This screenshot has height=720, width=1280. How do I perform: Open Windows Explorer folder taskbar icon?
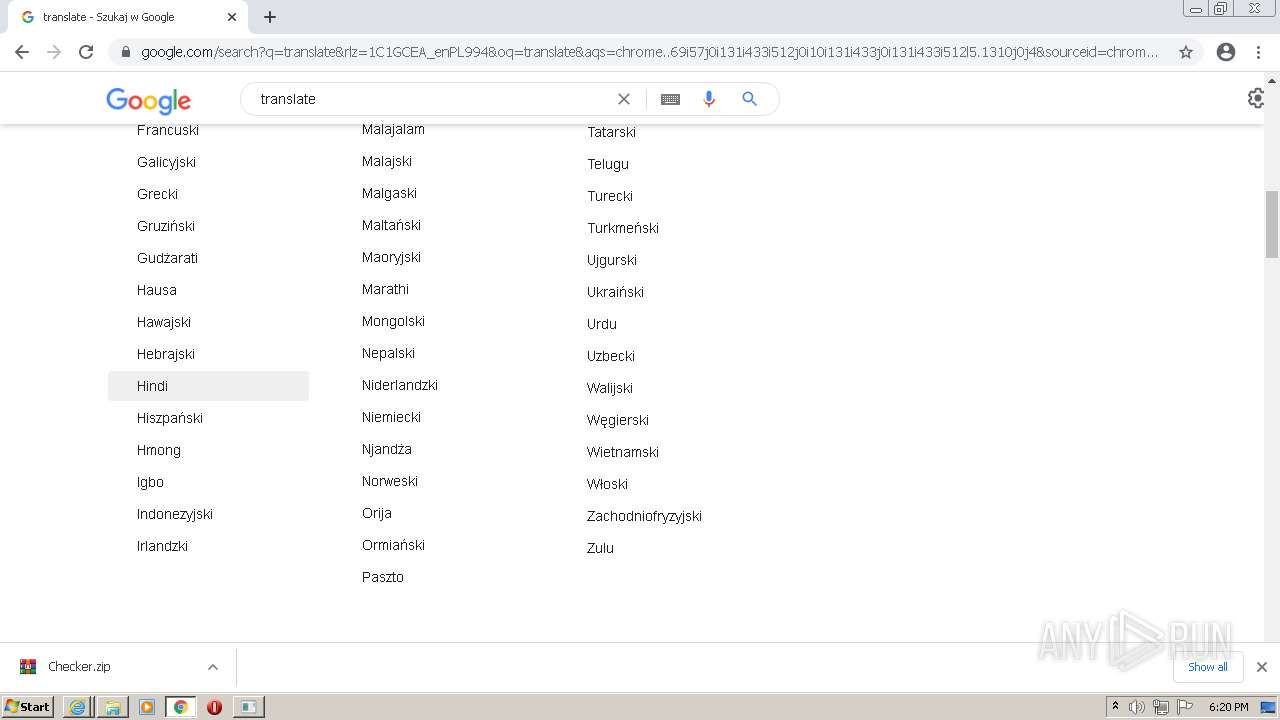tap(112, 707)
